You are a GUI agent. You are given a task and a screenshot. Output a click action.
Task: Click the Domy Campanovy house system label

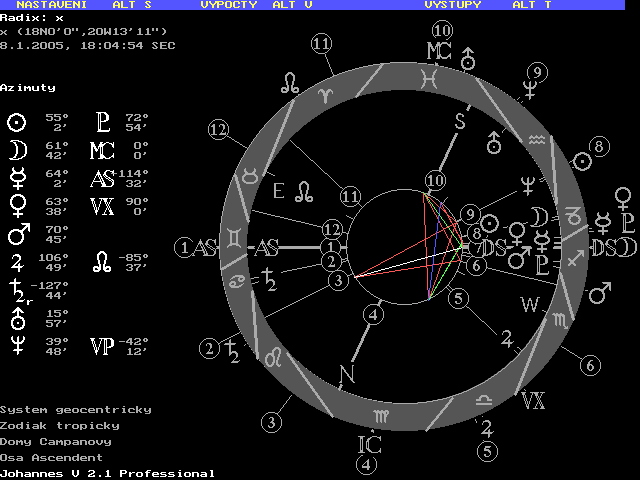[x=56, y=441]
